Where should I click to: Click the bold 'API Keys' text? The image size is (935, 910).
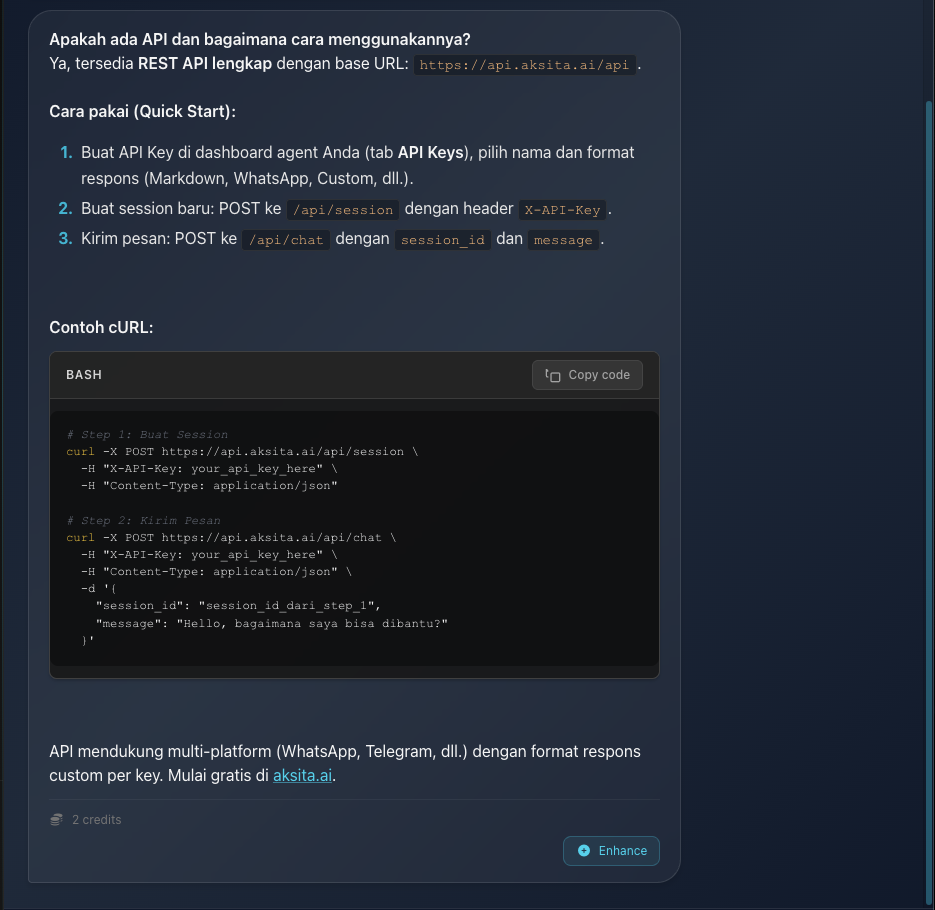tap(430, 153)
